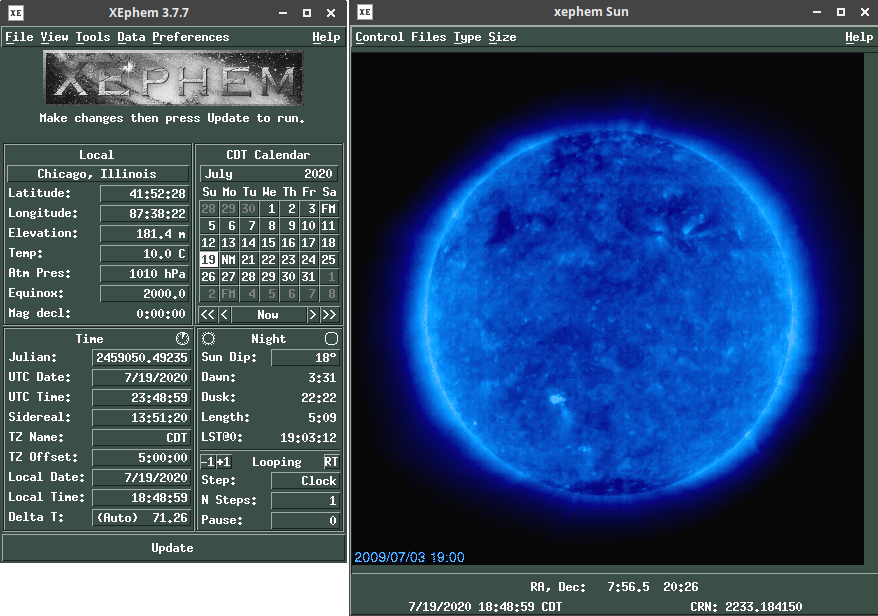Viewport: 878px width, 616px height.
Task: Reset calendar with the Now button
Action: (268, 314)
